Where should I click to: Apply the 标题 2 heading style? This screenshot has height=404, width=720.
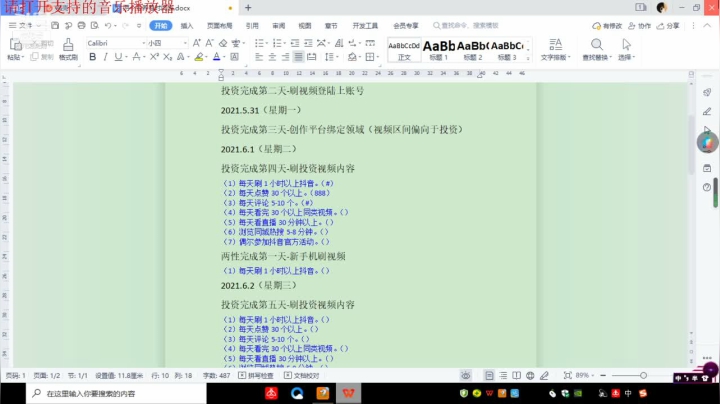click(x=473, y=50)
